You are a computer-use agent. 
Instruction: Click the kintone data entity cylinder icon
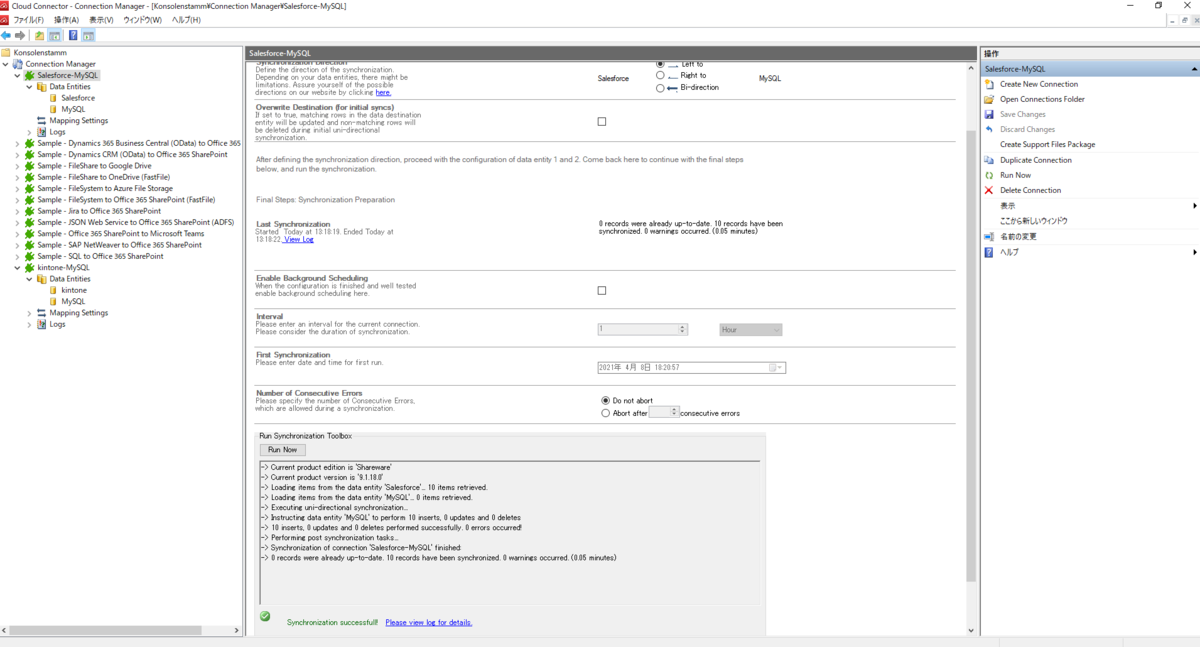pos(54,290)
